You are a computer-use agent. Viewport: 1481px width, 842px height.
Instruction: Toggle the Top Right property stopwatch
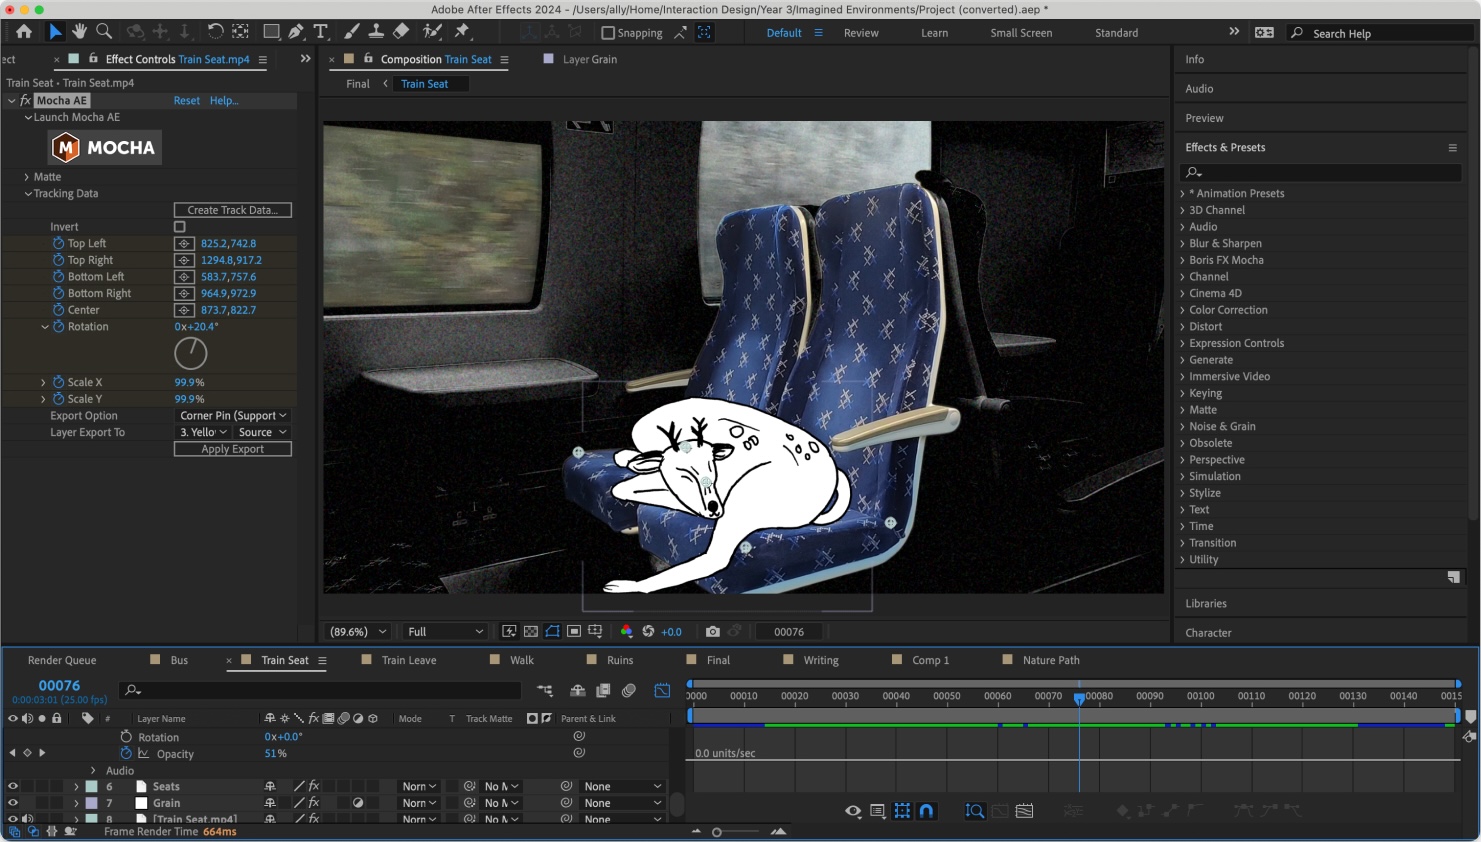tap(58, 260)
